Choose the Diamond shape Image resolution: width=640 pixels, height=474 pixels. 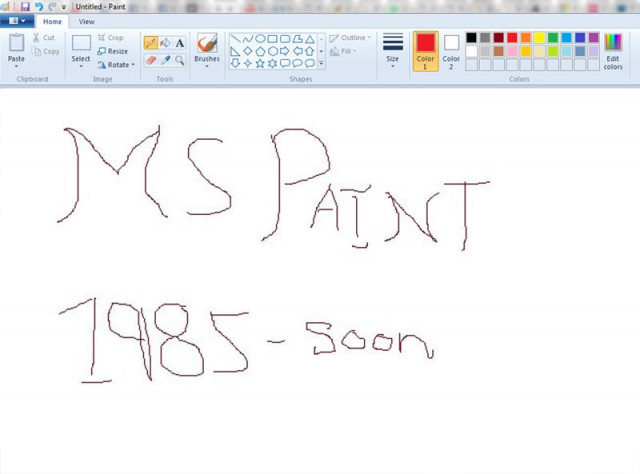(248, 51)
